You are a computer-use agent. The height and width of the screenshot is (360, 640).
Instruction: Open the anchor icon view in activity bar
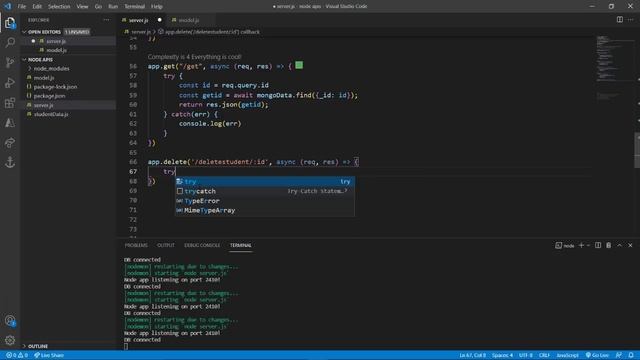pyautogui.click(x=10, y=162)
